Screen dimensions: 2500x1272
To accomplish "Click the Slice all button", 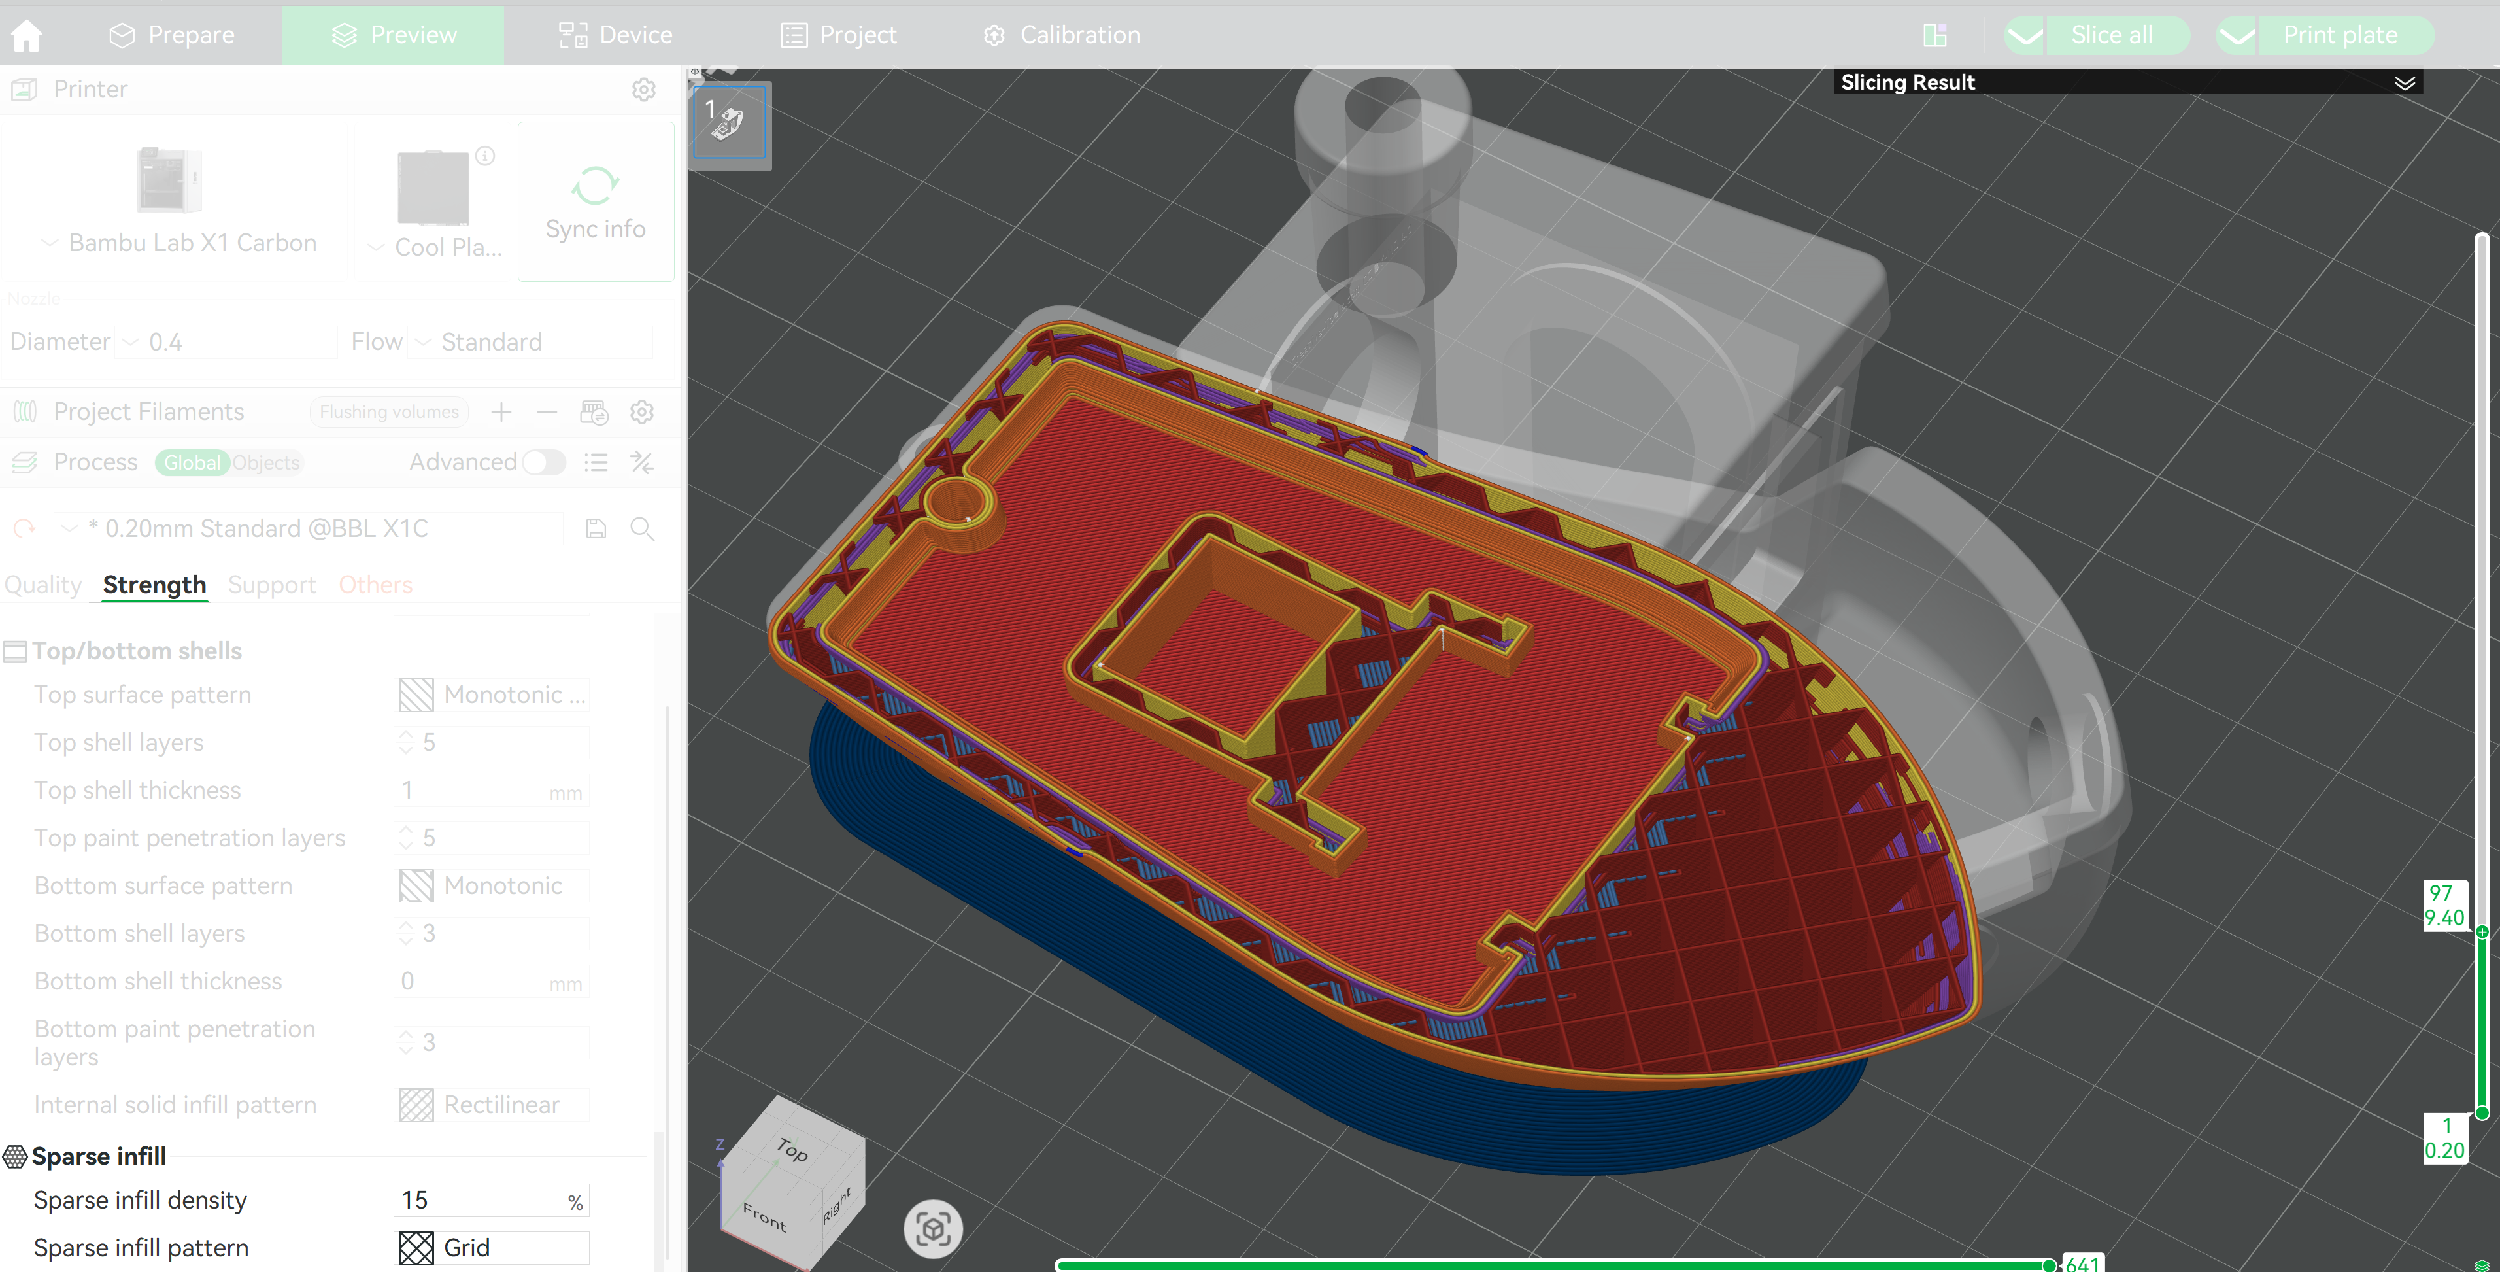I will point(2117,36).
